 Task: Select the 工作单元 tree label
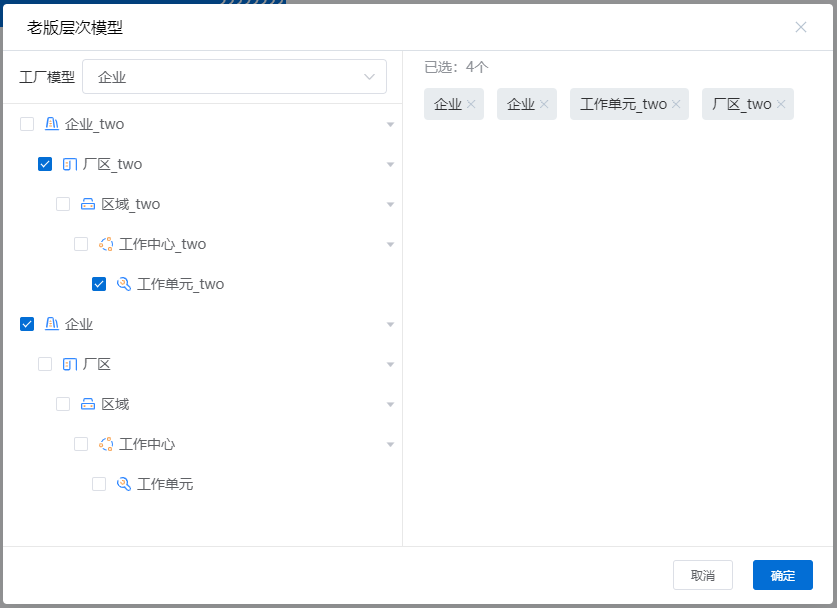tap(165, 484)
